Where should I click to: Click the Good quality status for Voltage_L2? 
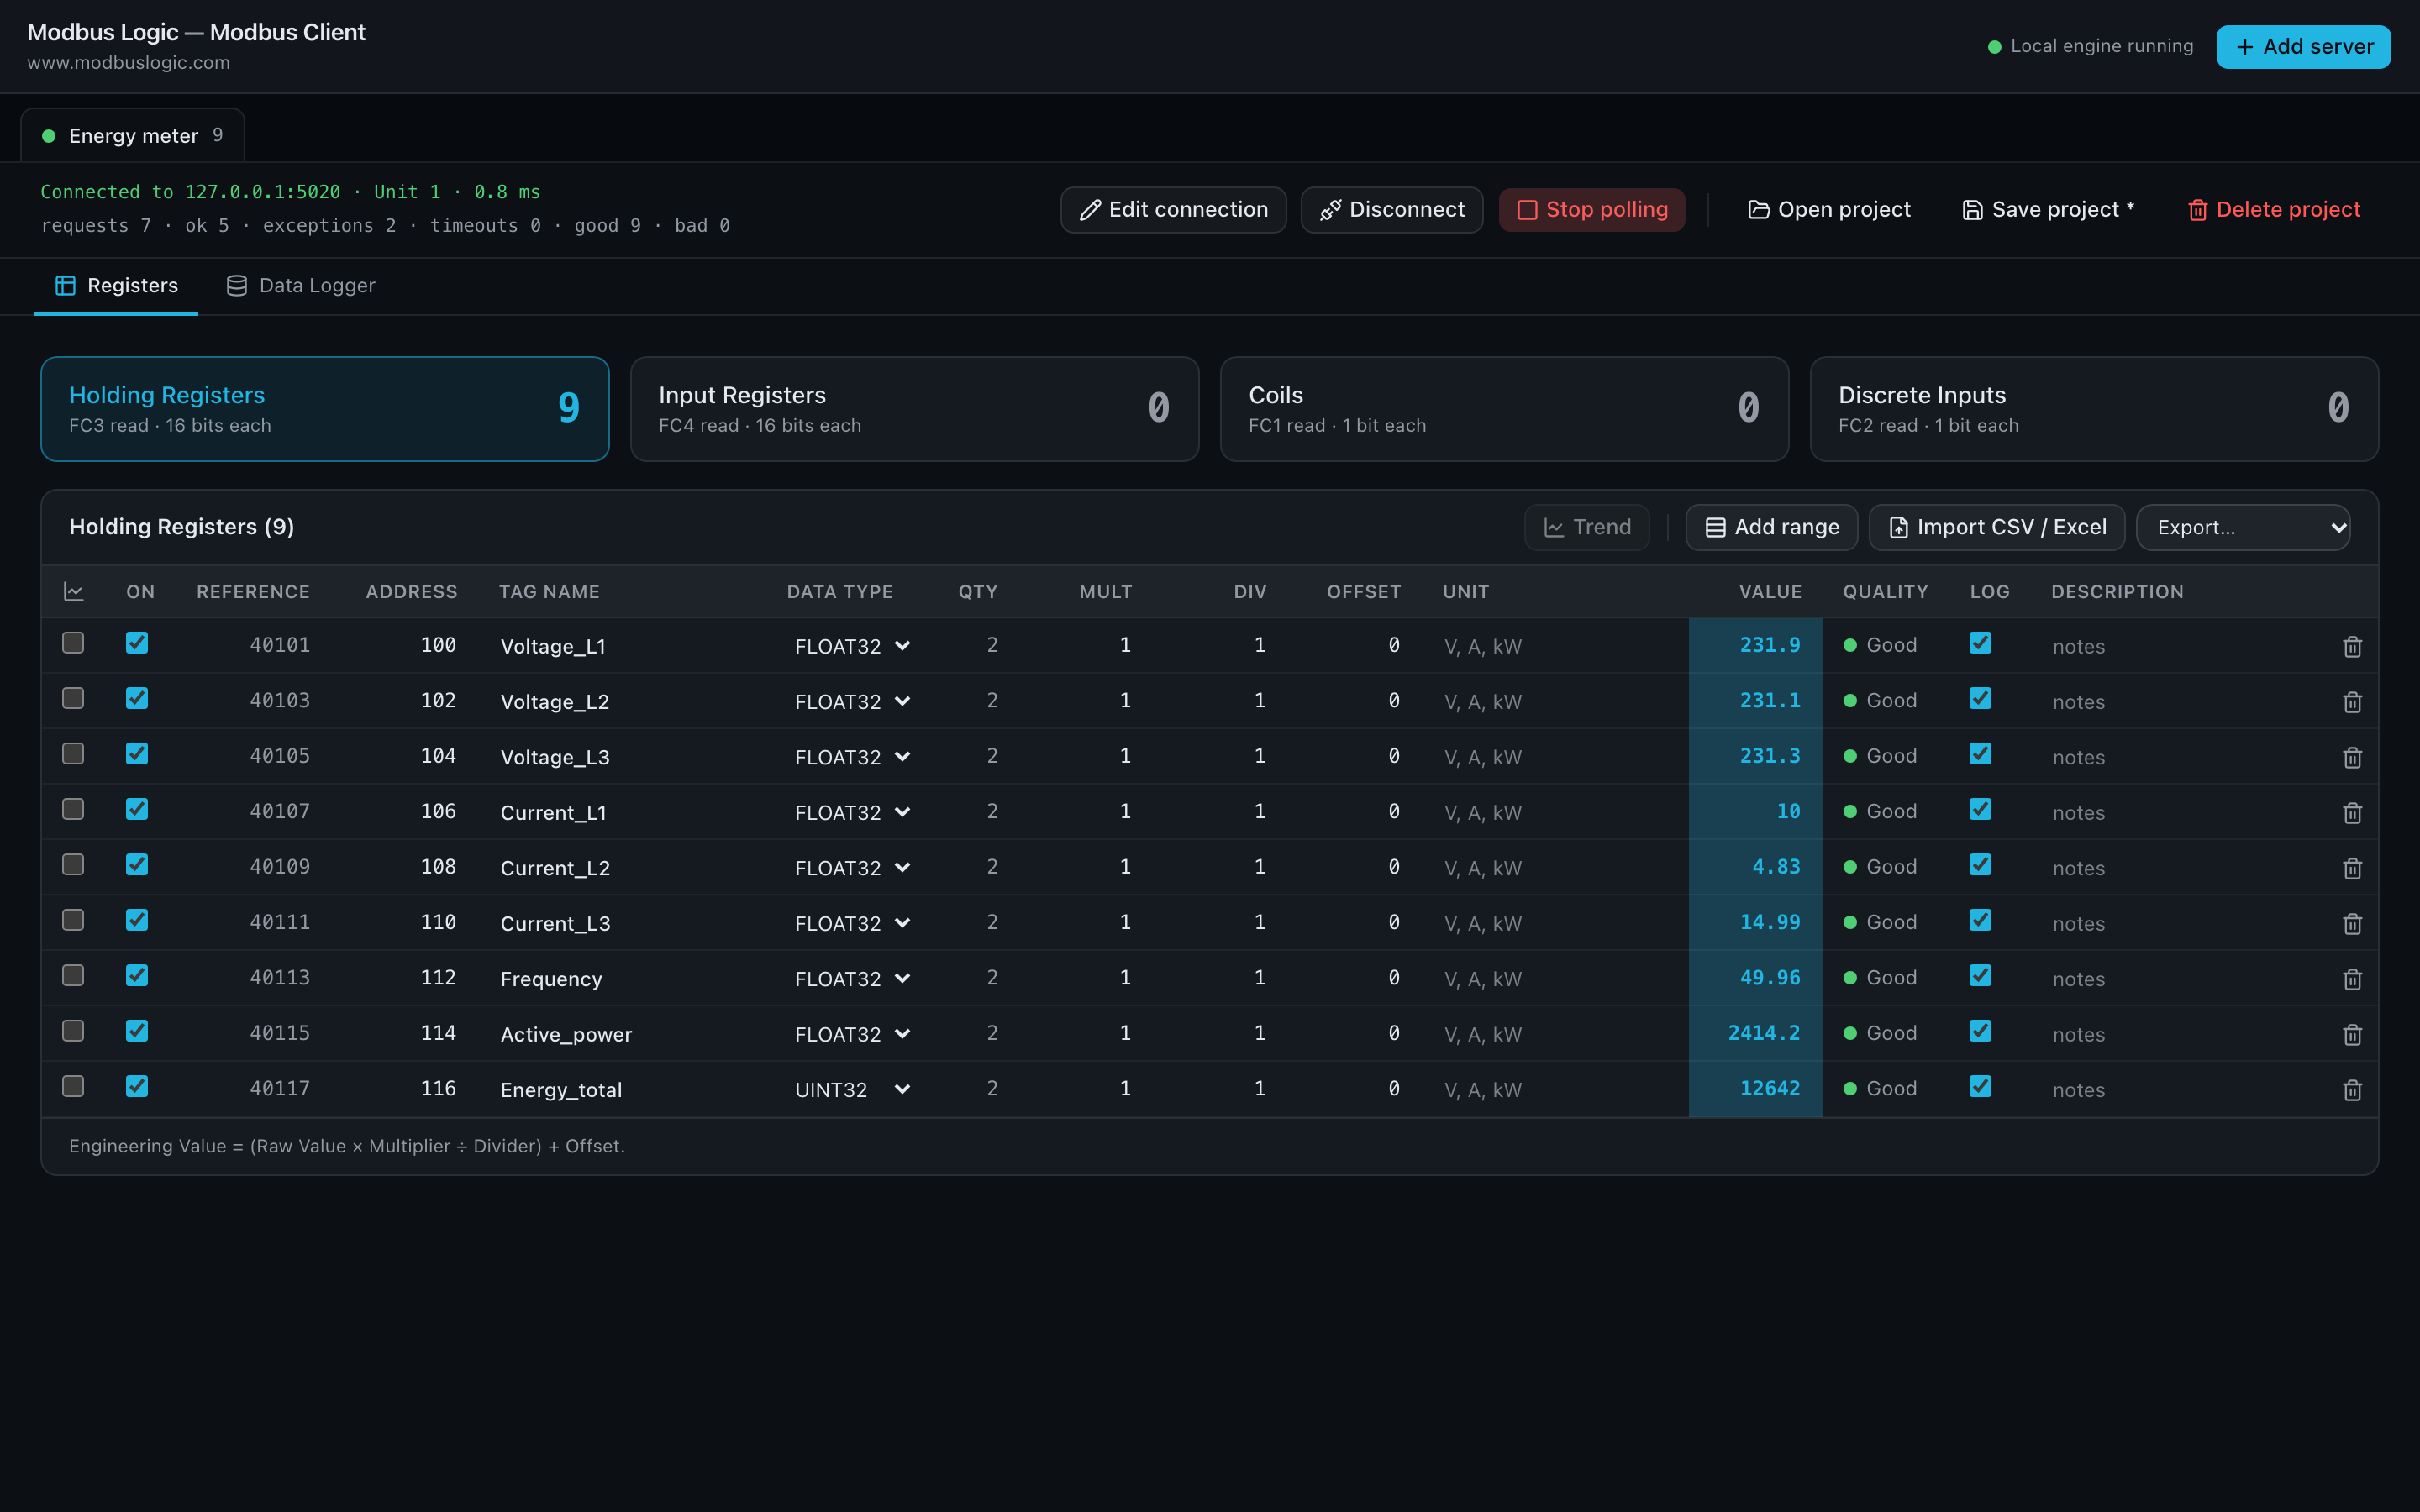[1880, 701]
